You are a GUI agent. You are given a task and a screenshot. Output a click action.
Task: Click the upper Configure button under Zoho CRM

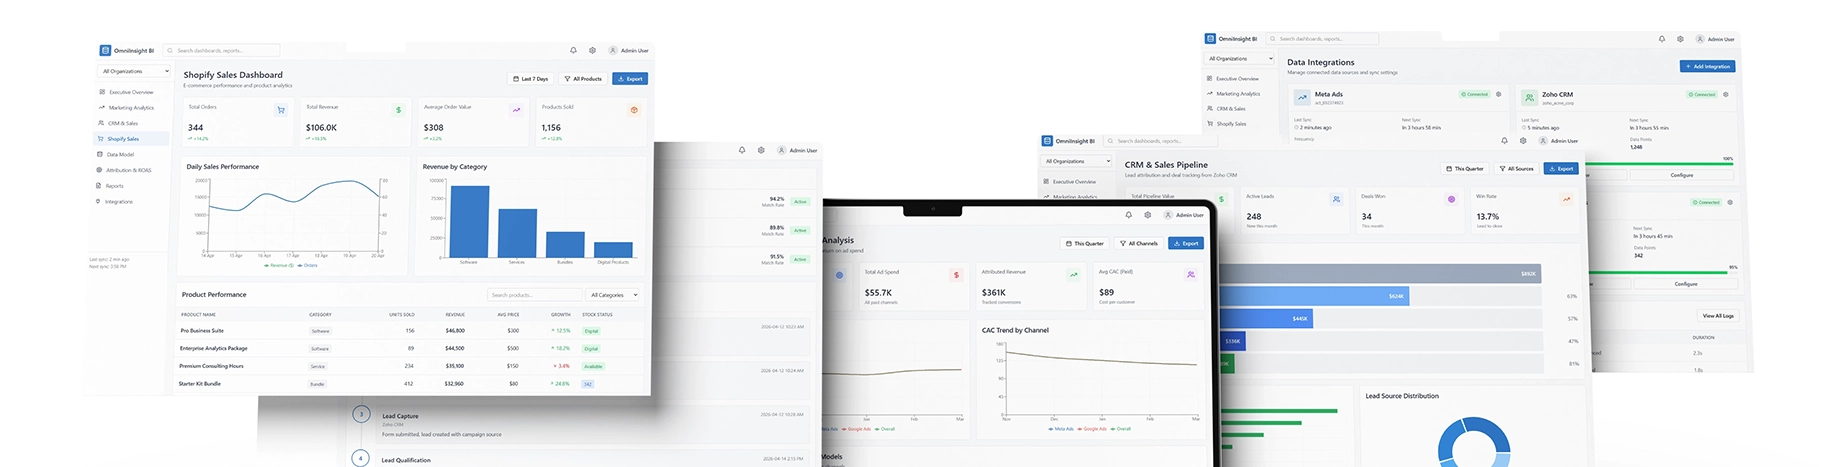pyautogui.click(x=1682, y=175)
